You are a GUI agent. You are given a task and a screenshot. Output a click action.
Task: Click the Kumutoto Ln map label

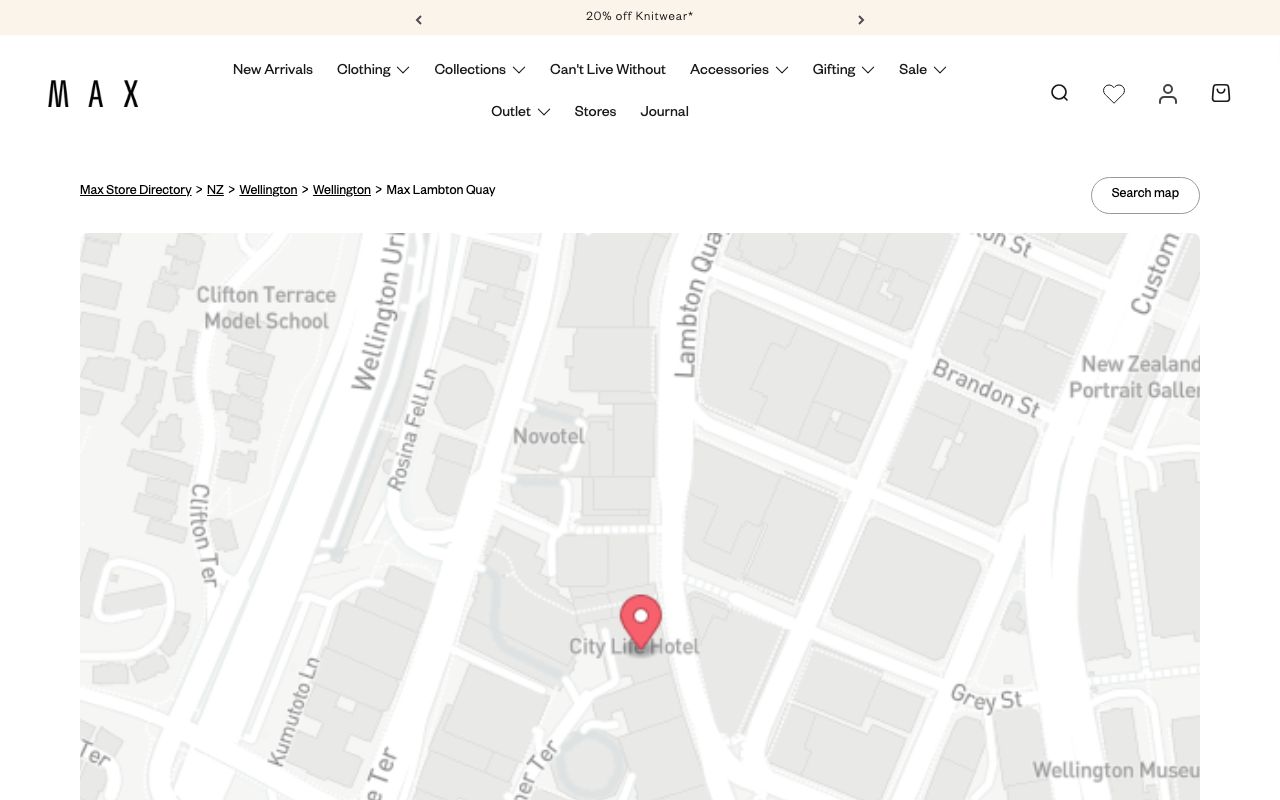point(294,711)
